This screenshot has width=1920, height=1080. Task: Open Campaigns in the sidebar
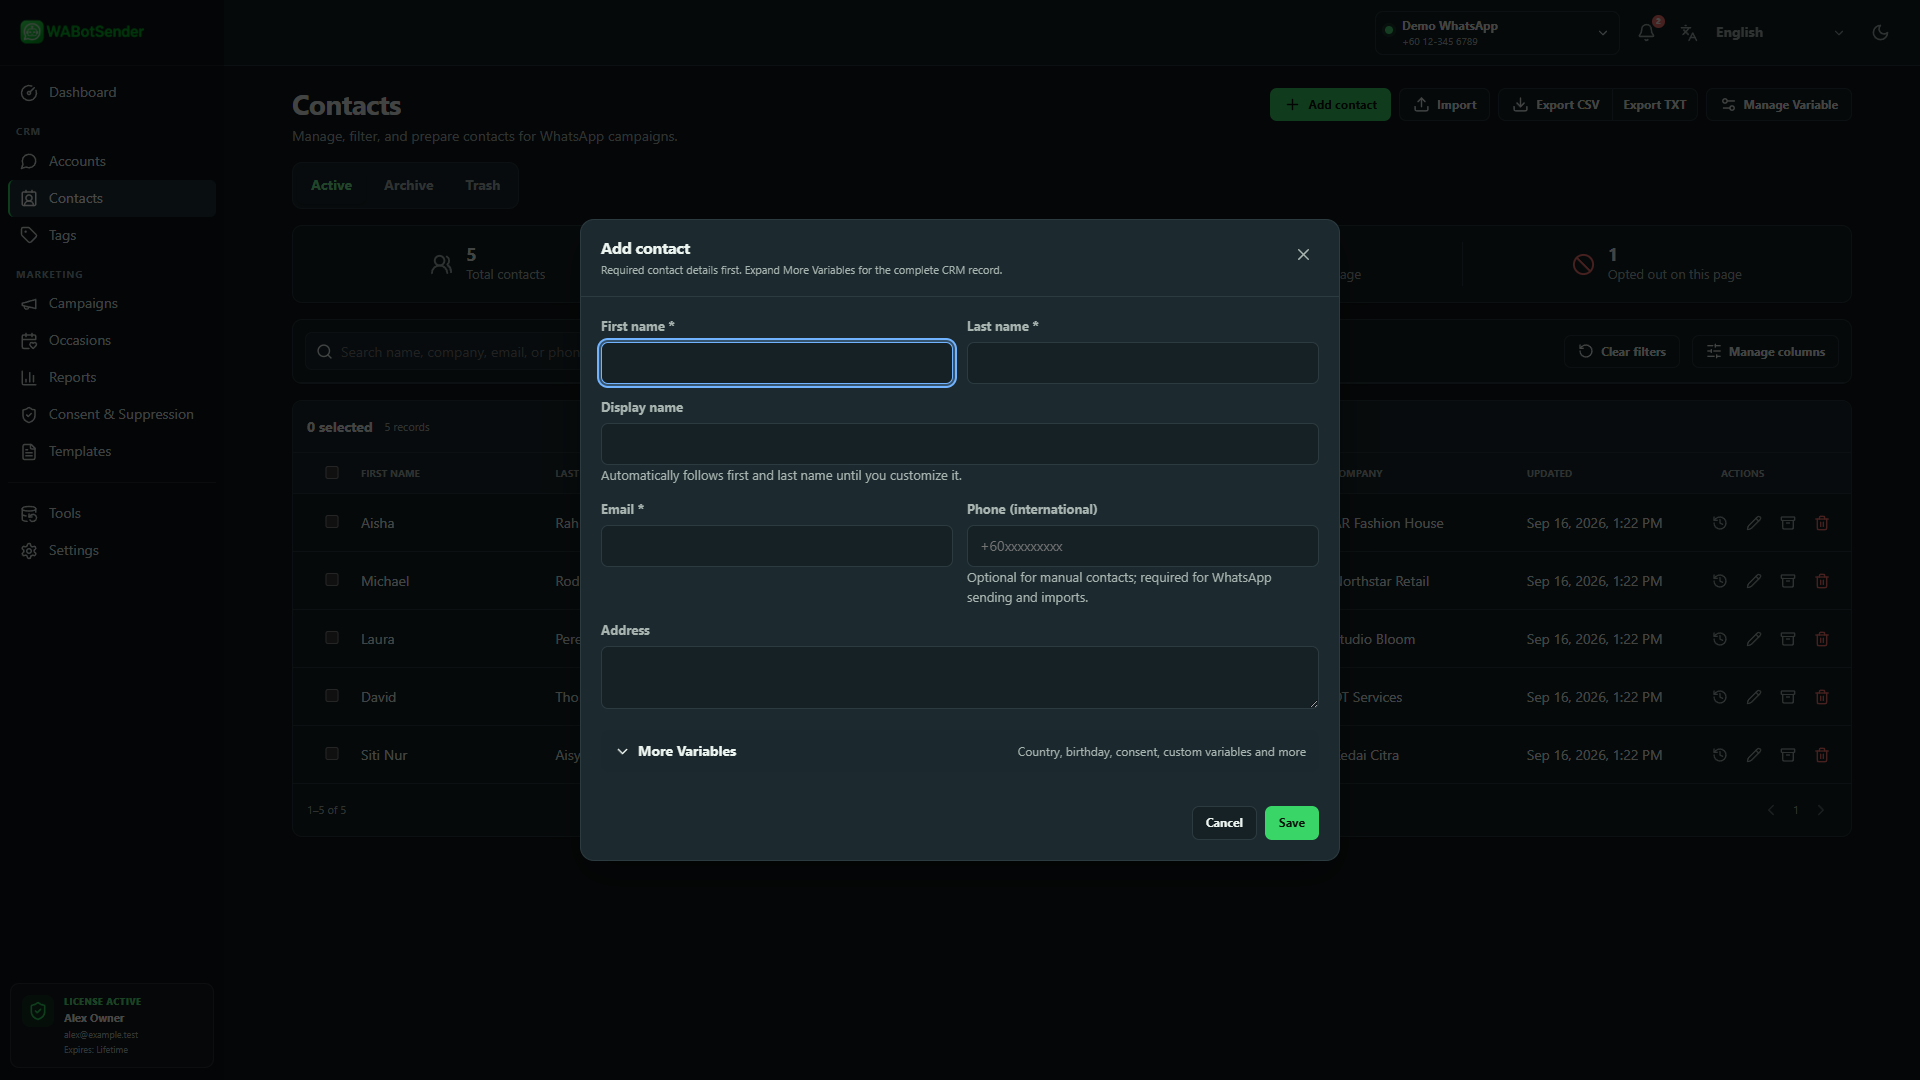[112, 303]
